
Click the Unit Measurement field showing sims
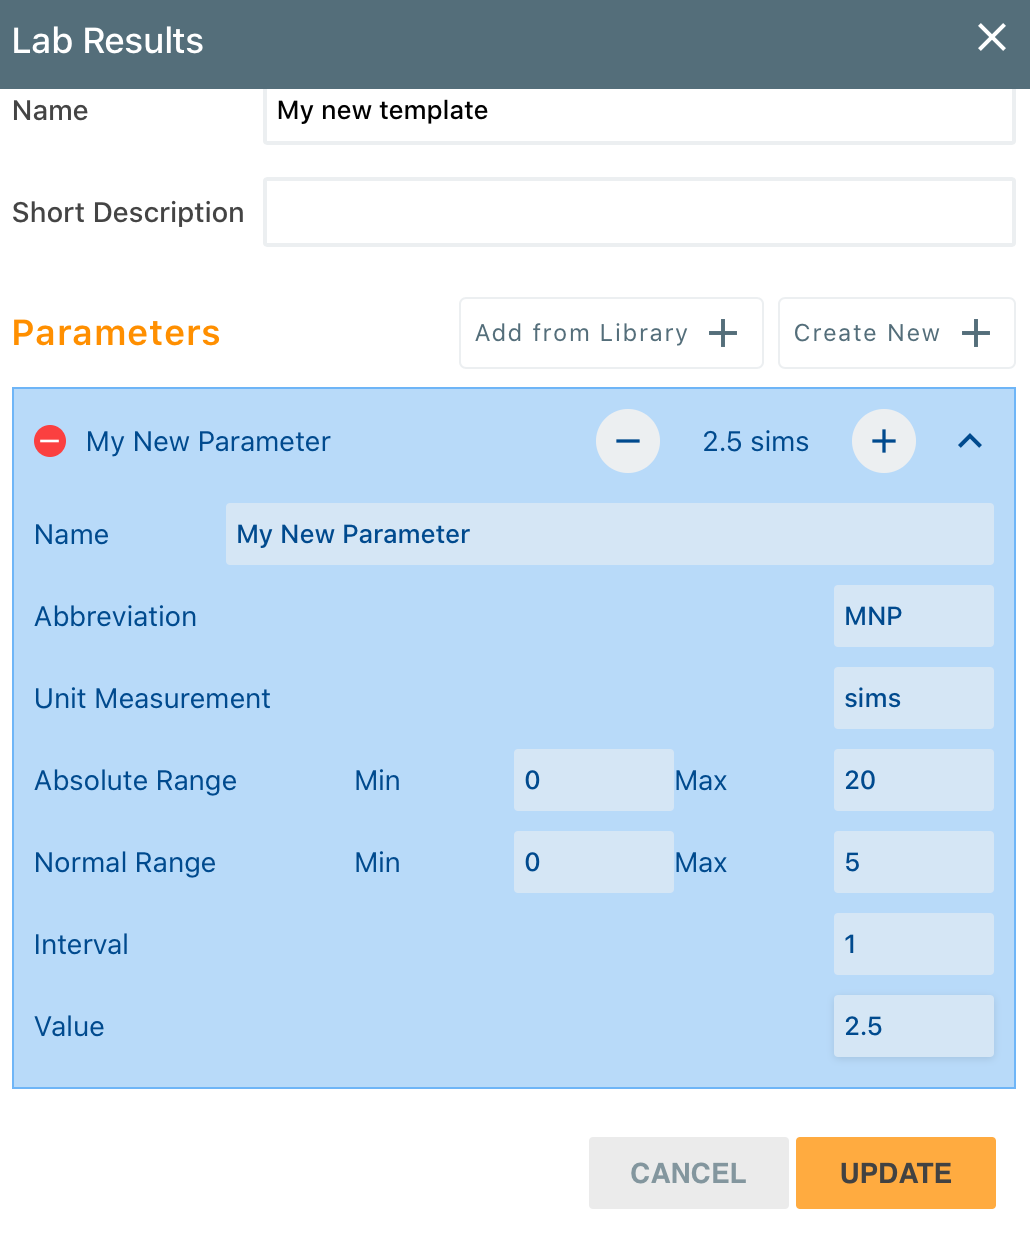coord(913,698)
